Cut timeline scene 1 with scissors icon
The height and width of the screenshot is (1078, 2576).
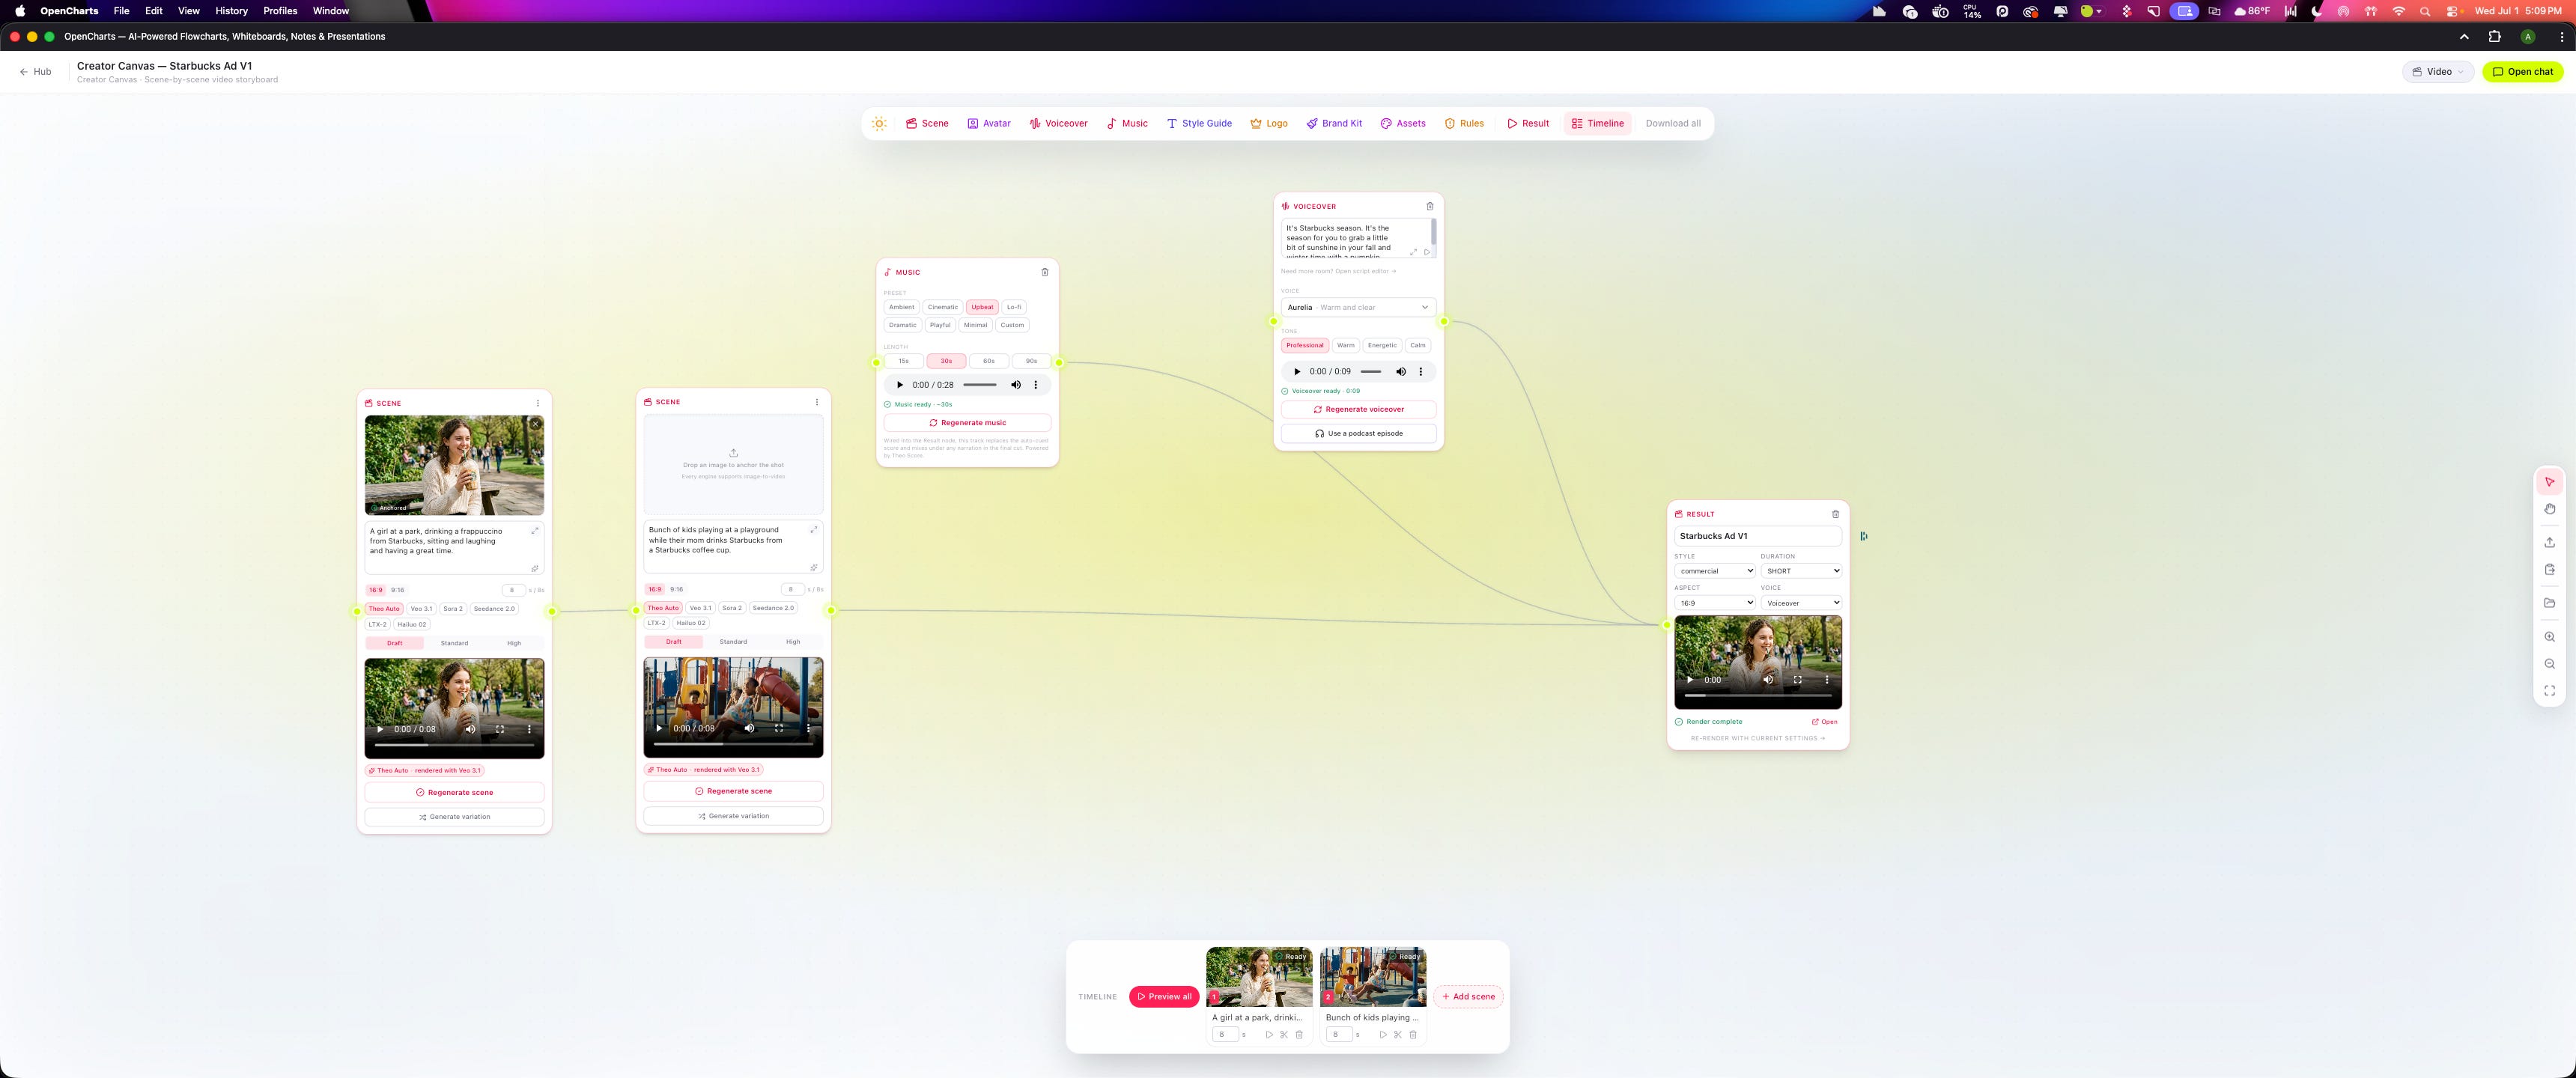pyautogui.click(x=1284, y=1035)
